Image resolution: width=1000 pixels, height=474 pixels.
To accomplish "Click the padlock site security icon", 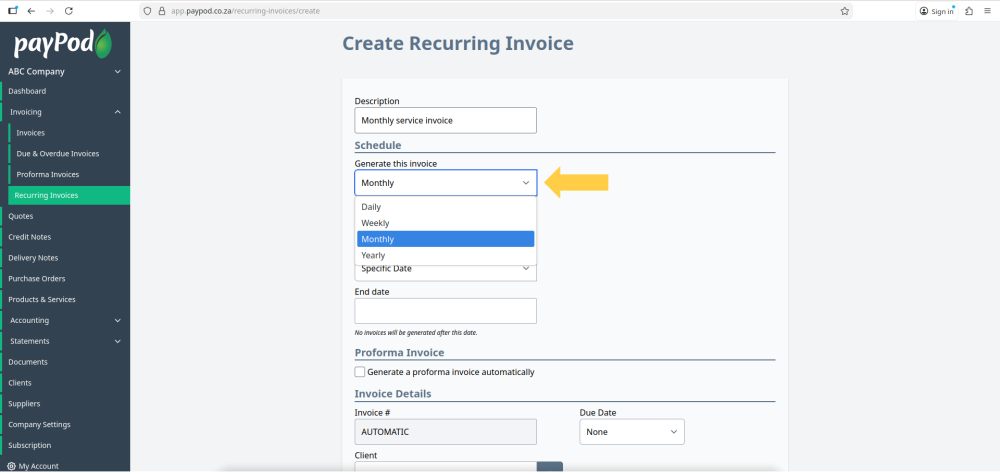I will 161,11.
